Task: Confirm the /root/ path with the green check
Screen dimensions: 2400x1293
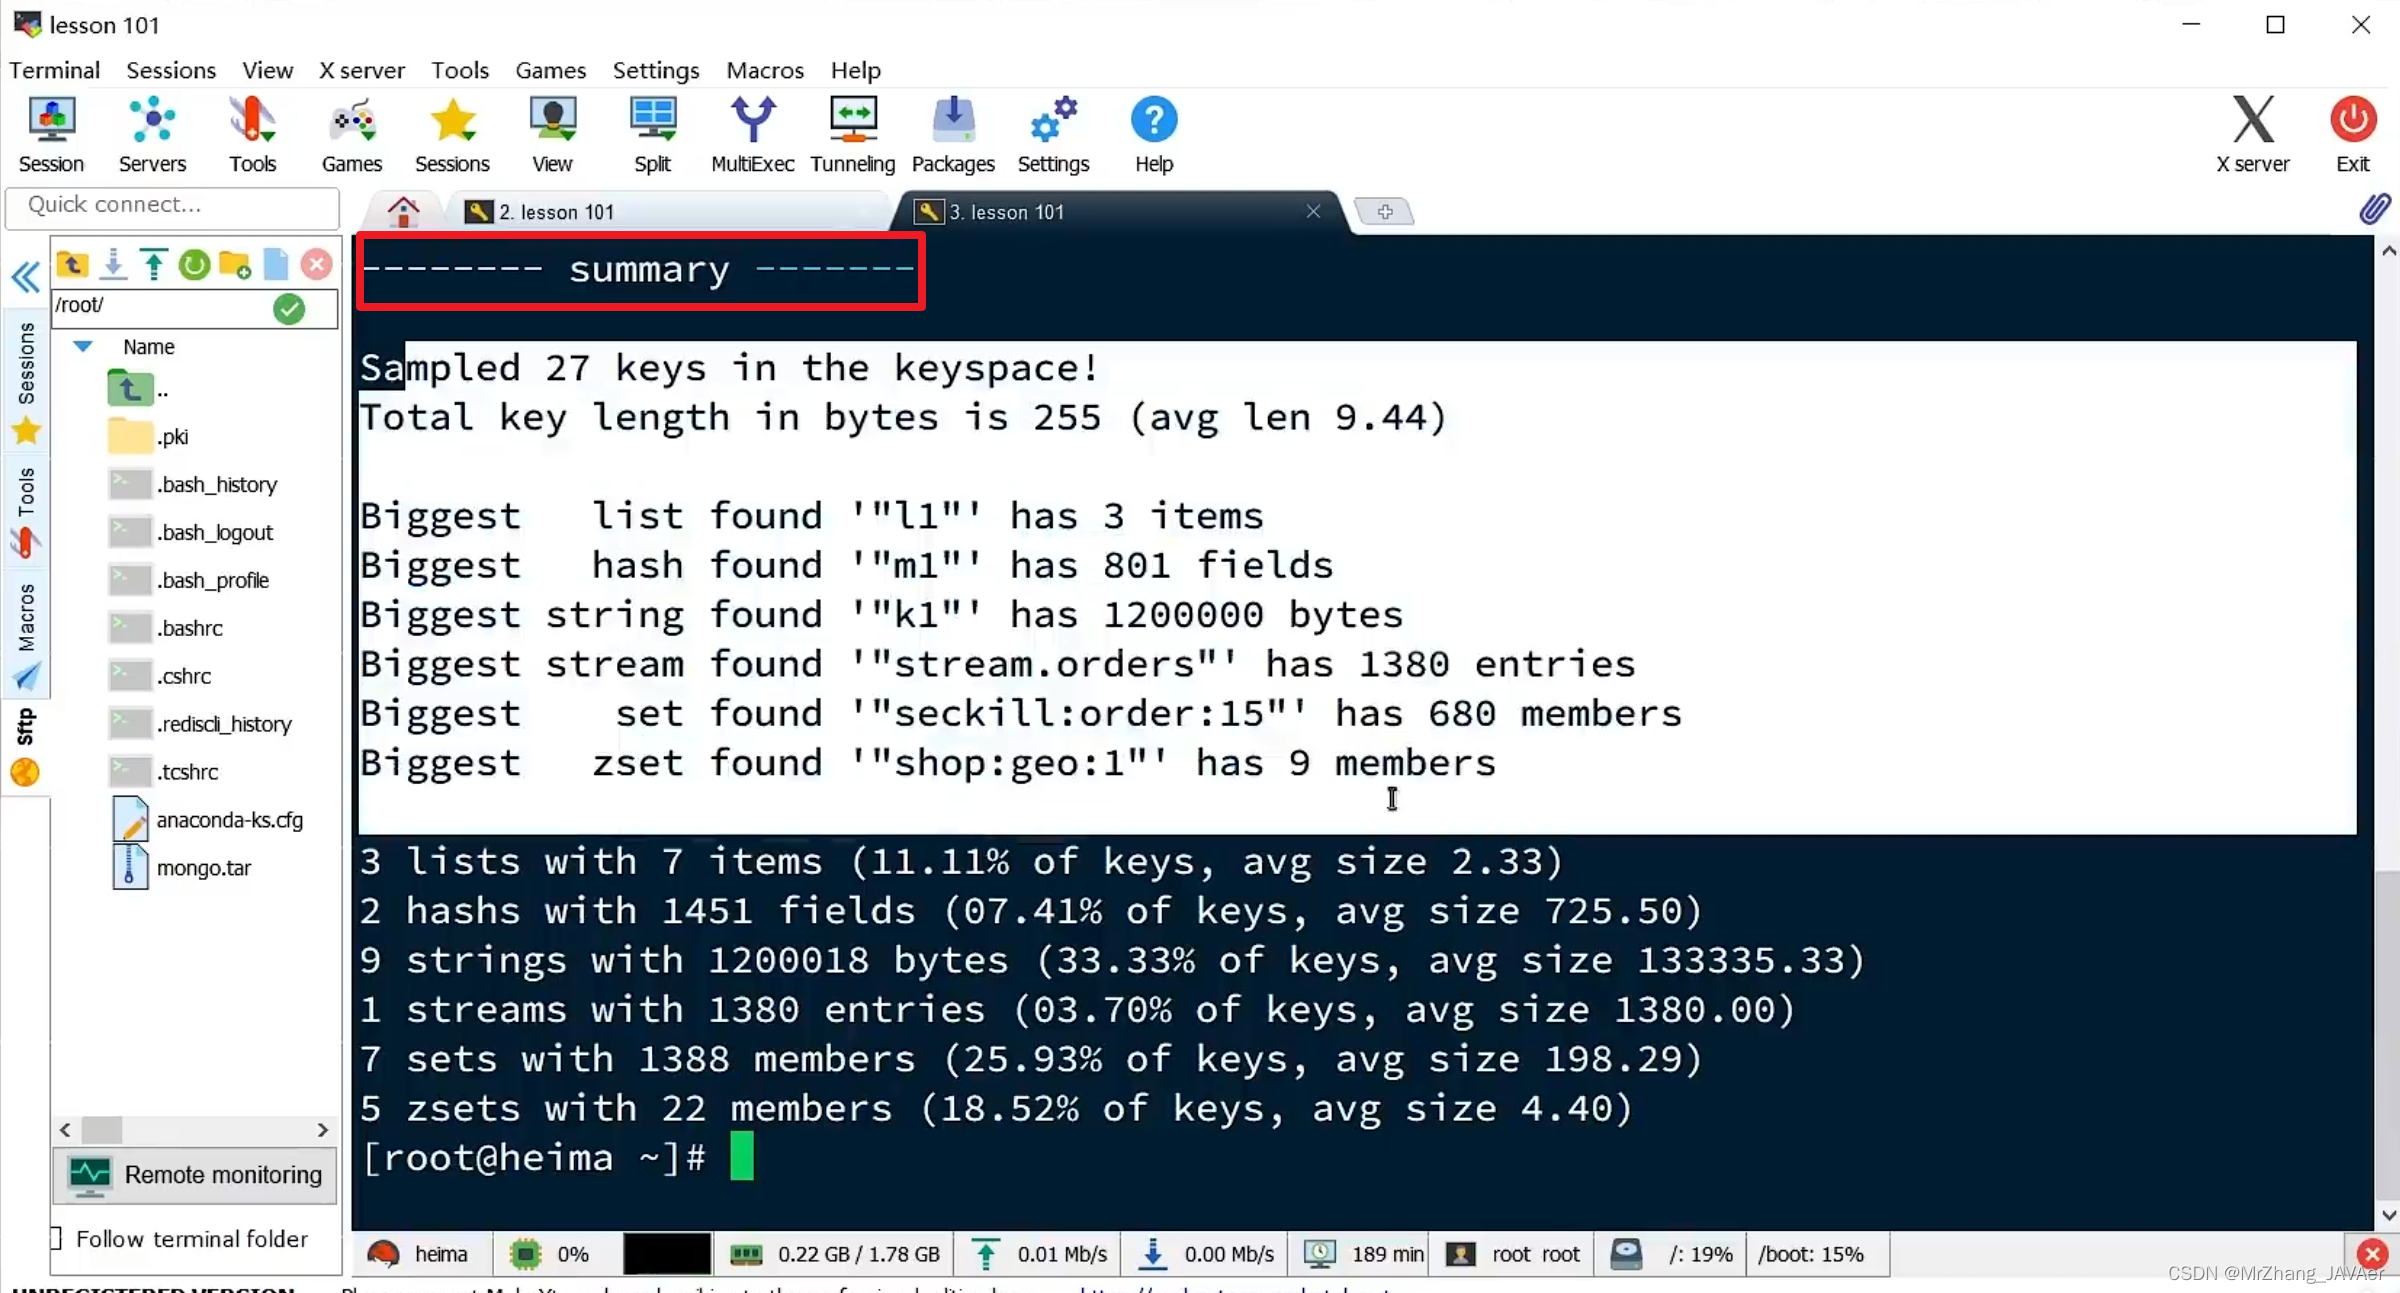Action: (289, 308)
